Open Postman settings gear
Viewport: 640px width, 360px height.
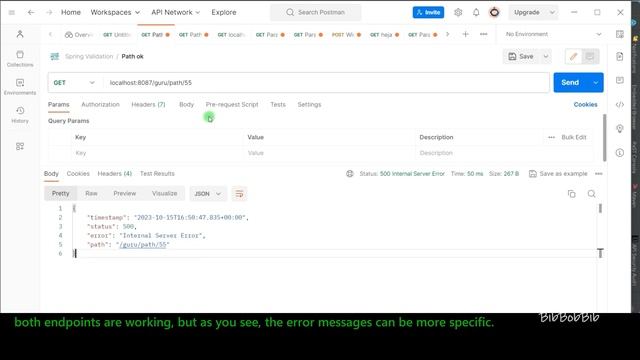458,13
